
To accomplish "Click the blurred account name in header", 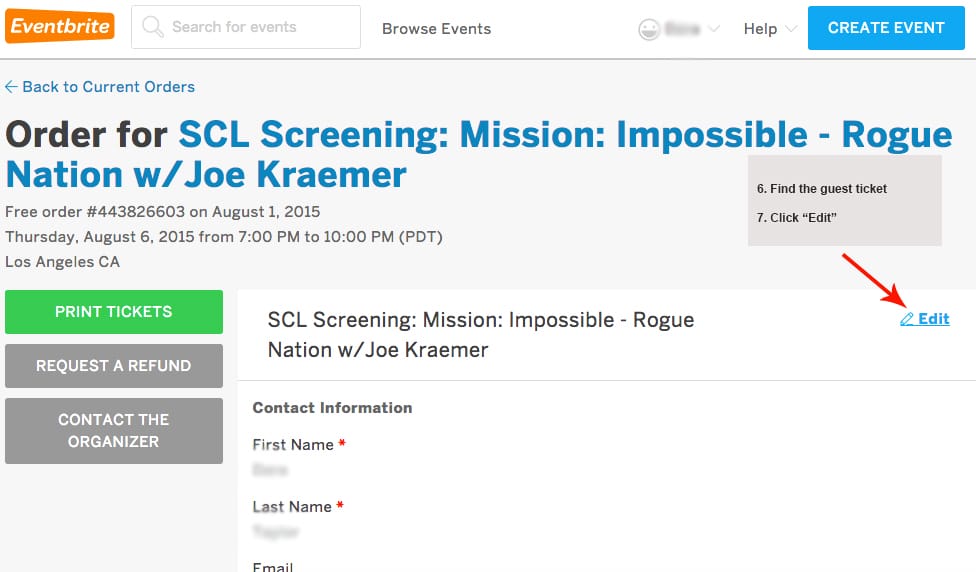I will point(682,29).
